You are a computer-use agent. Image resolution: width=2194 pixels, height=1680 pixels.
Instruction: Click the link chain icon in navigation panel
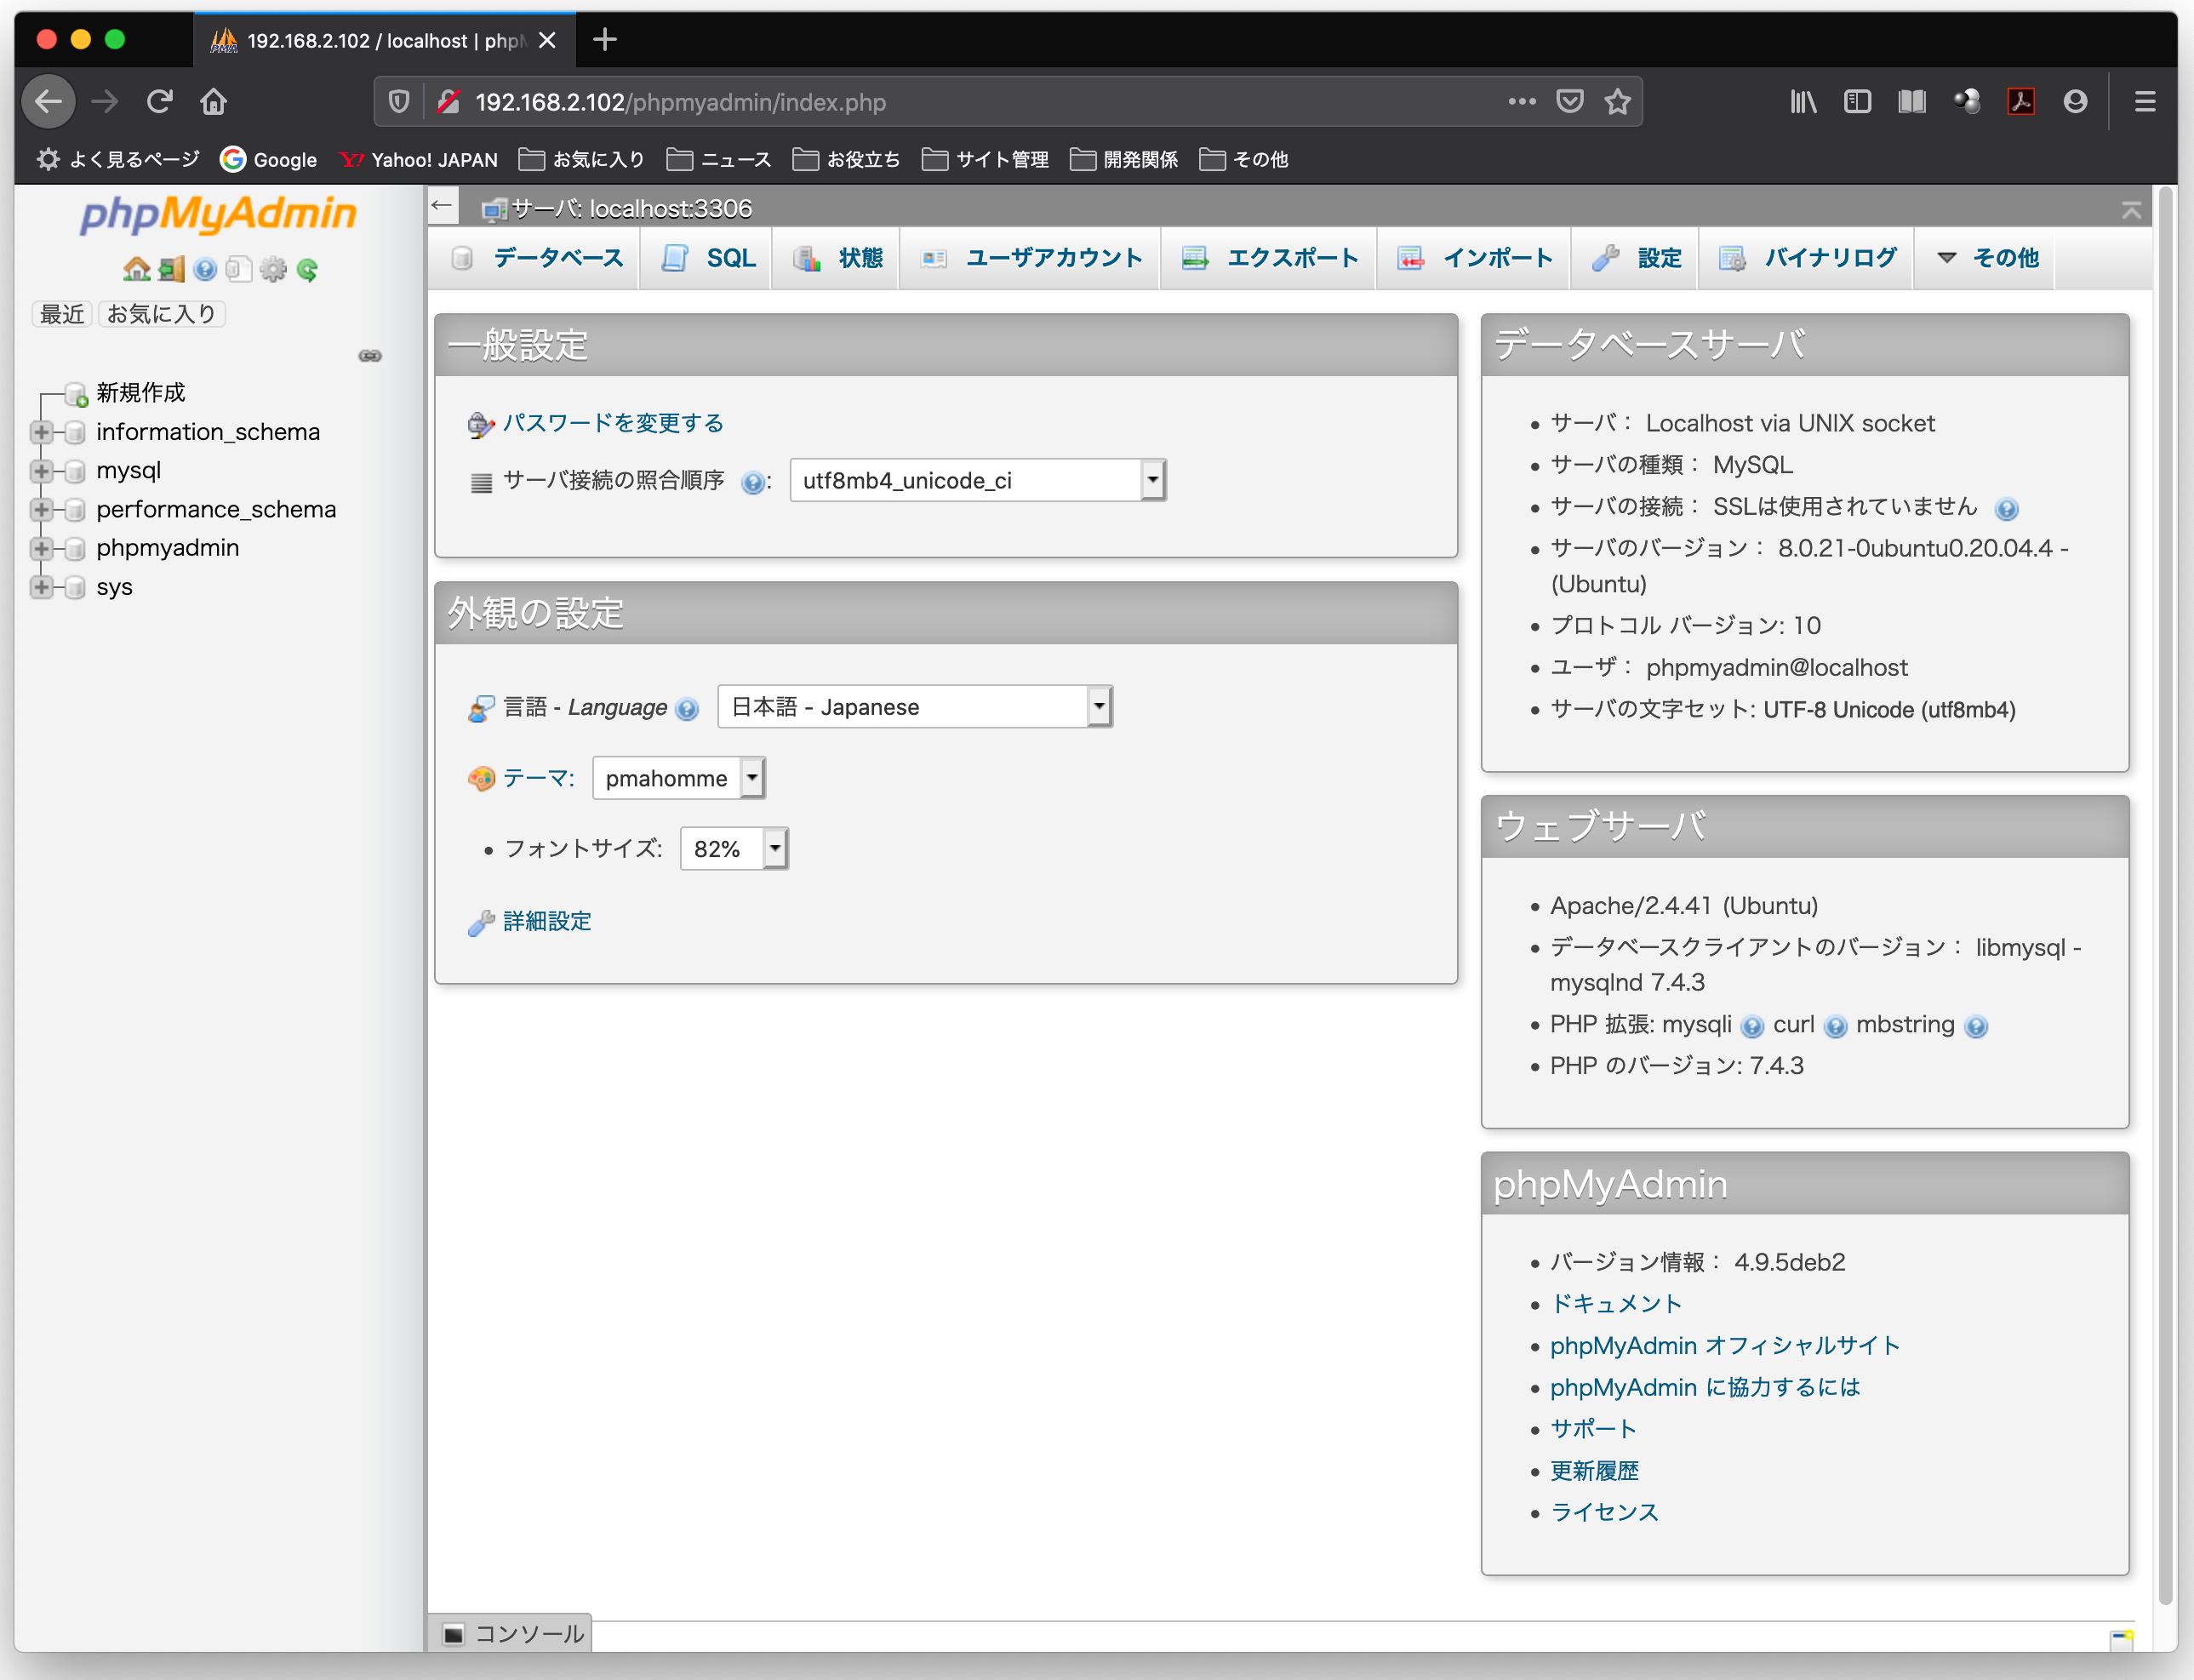pyautogui.click(x=370, y=356)
